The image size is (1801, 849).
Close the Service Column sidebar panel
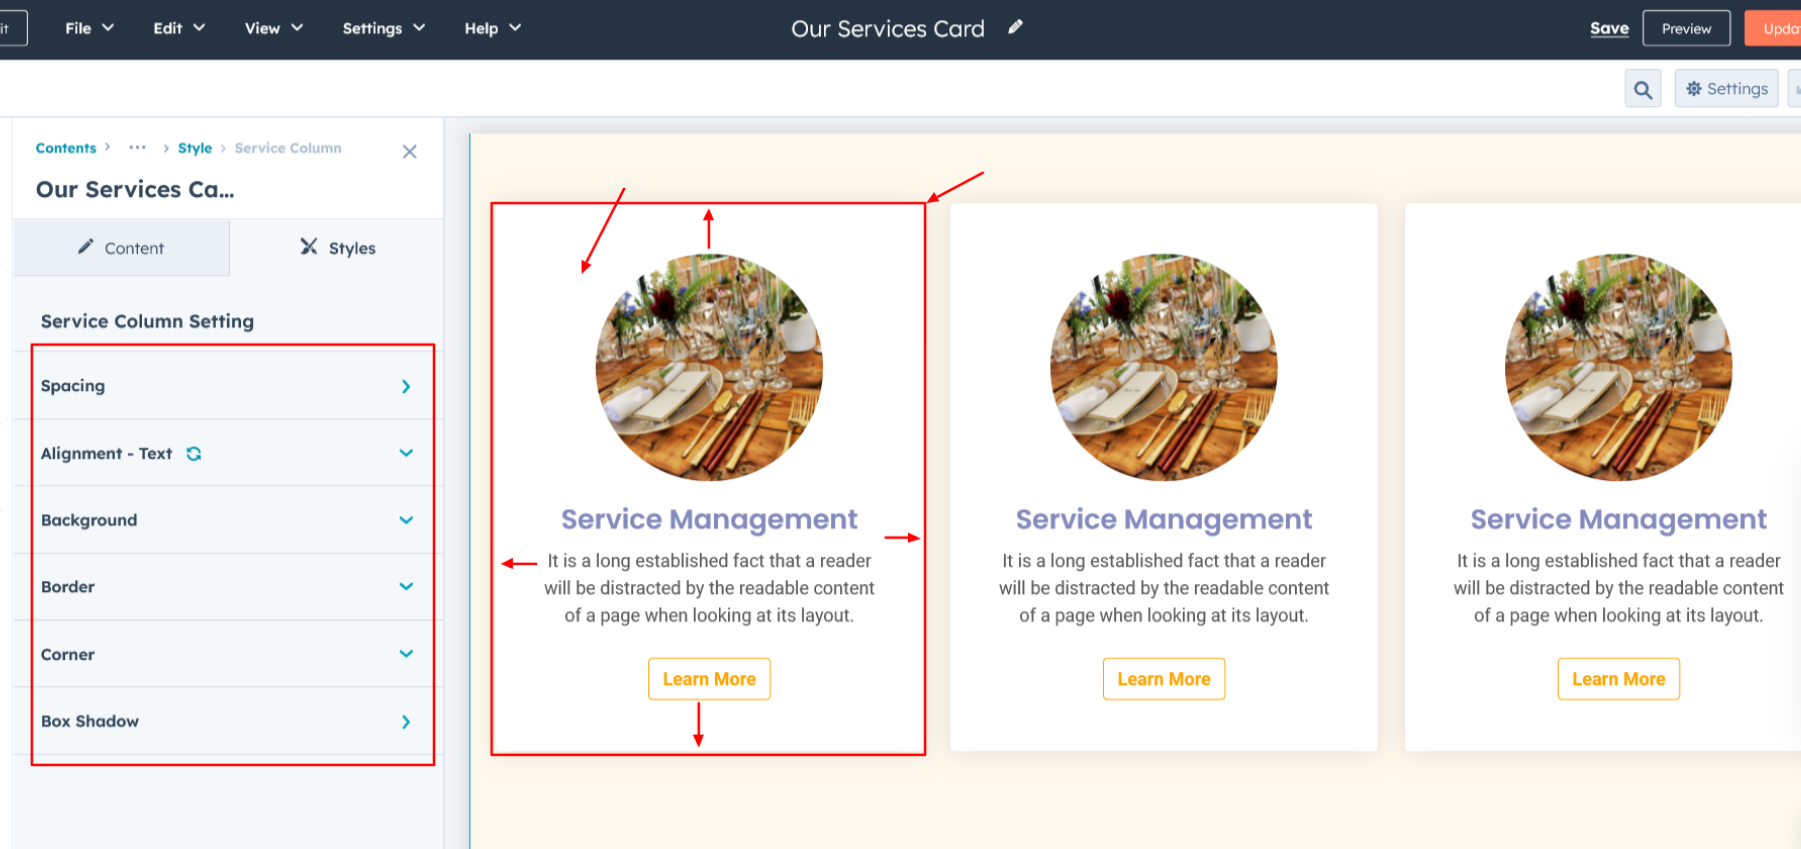pos(409,152)
